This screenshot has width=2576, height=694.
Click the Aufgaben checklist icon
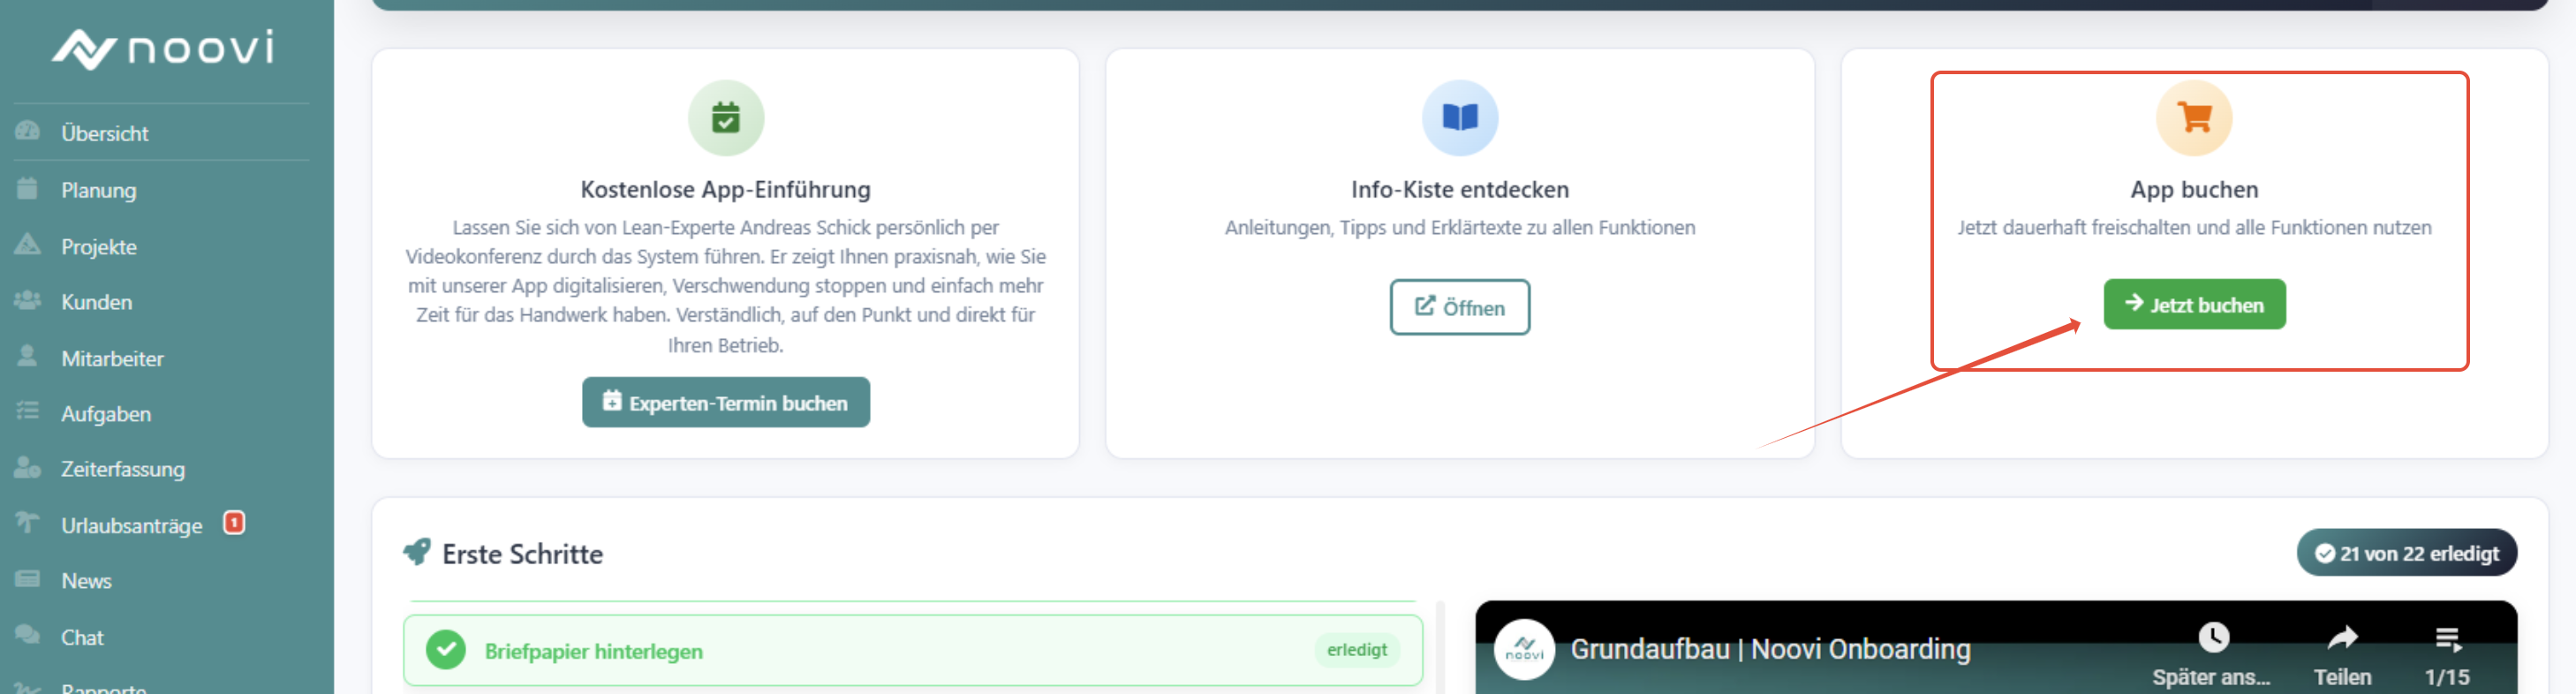pos(28,412)
